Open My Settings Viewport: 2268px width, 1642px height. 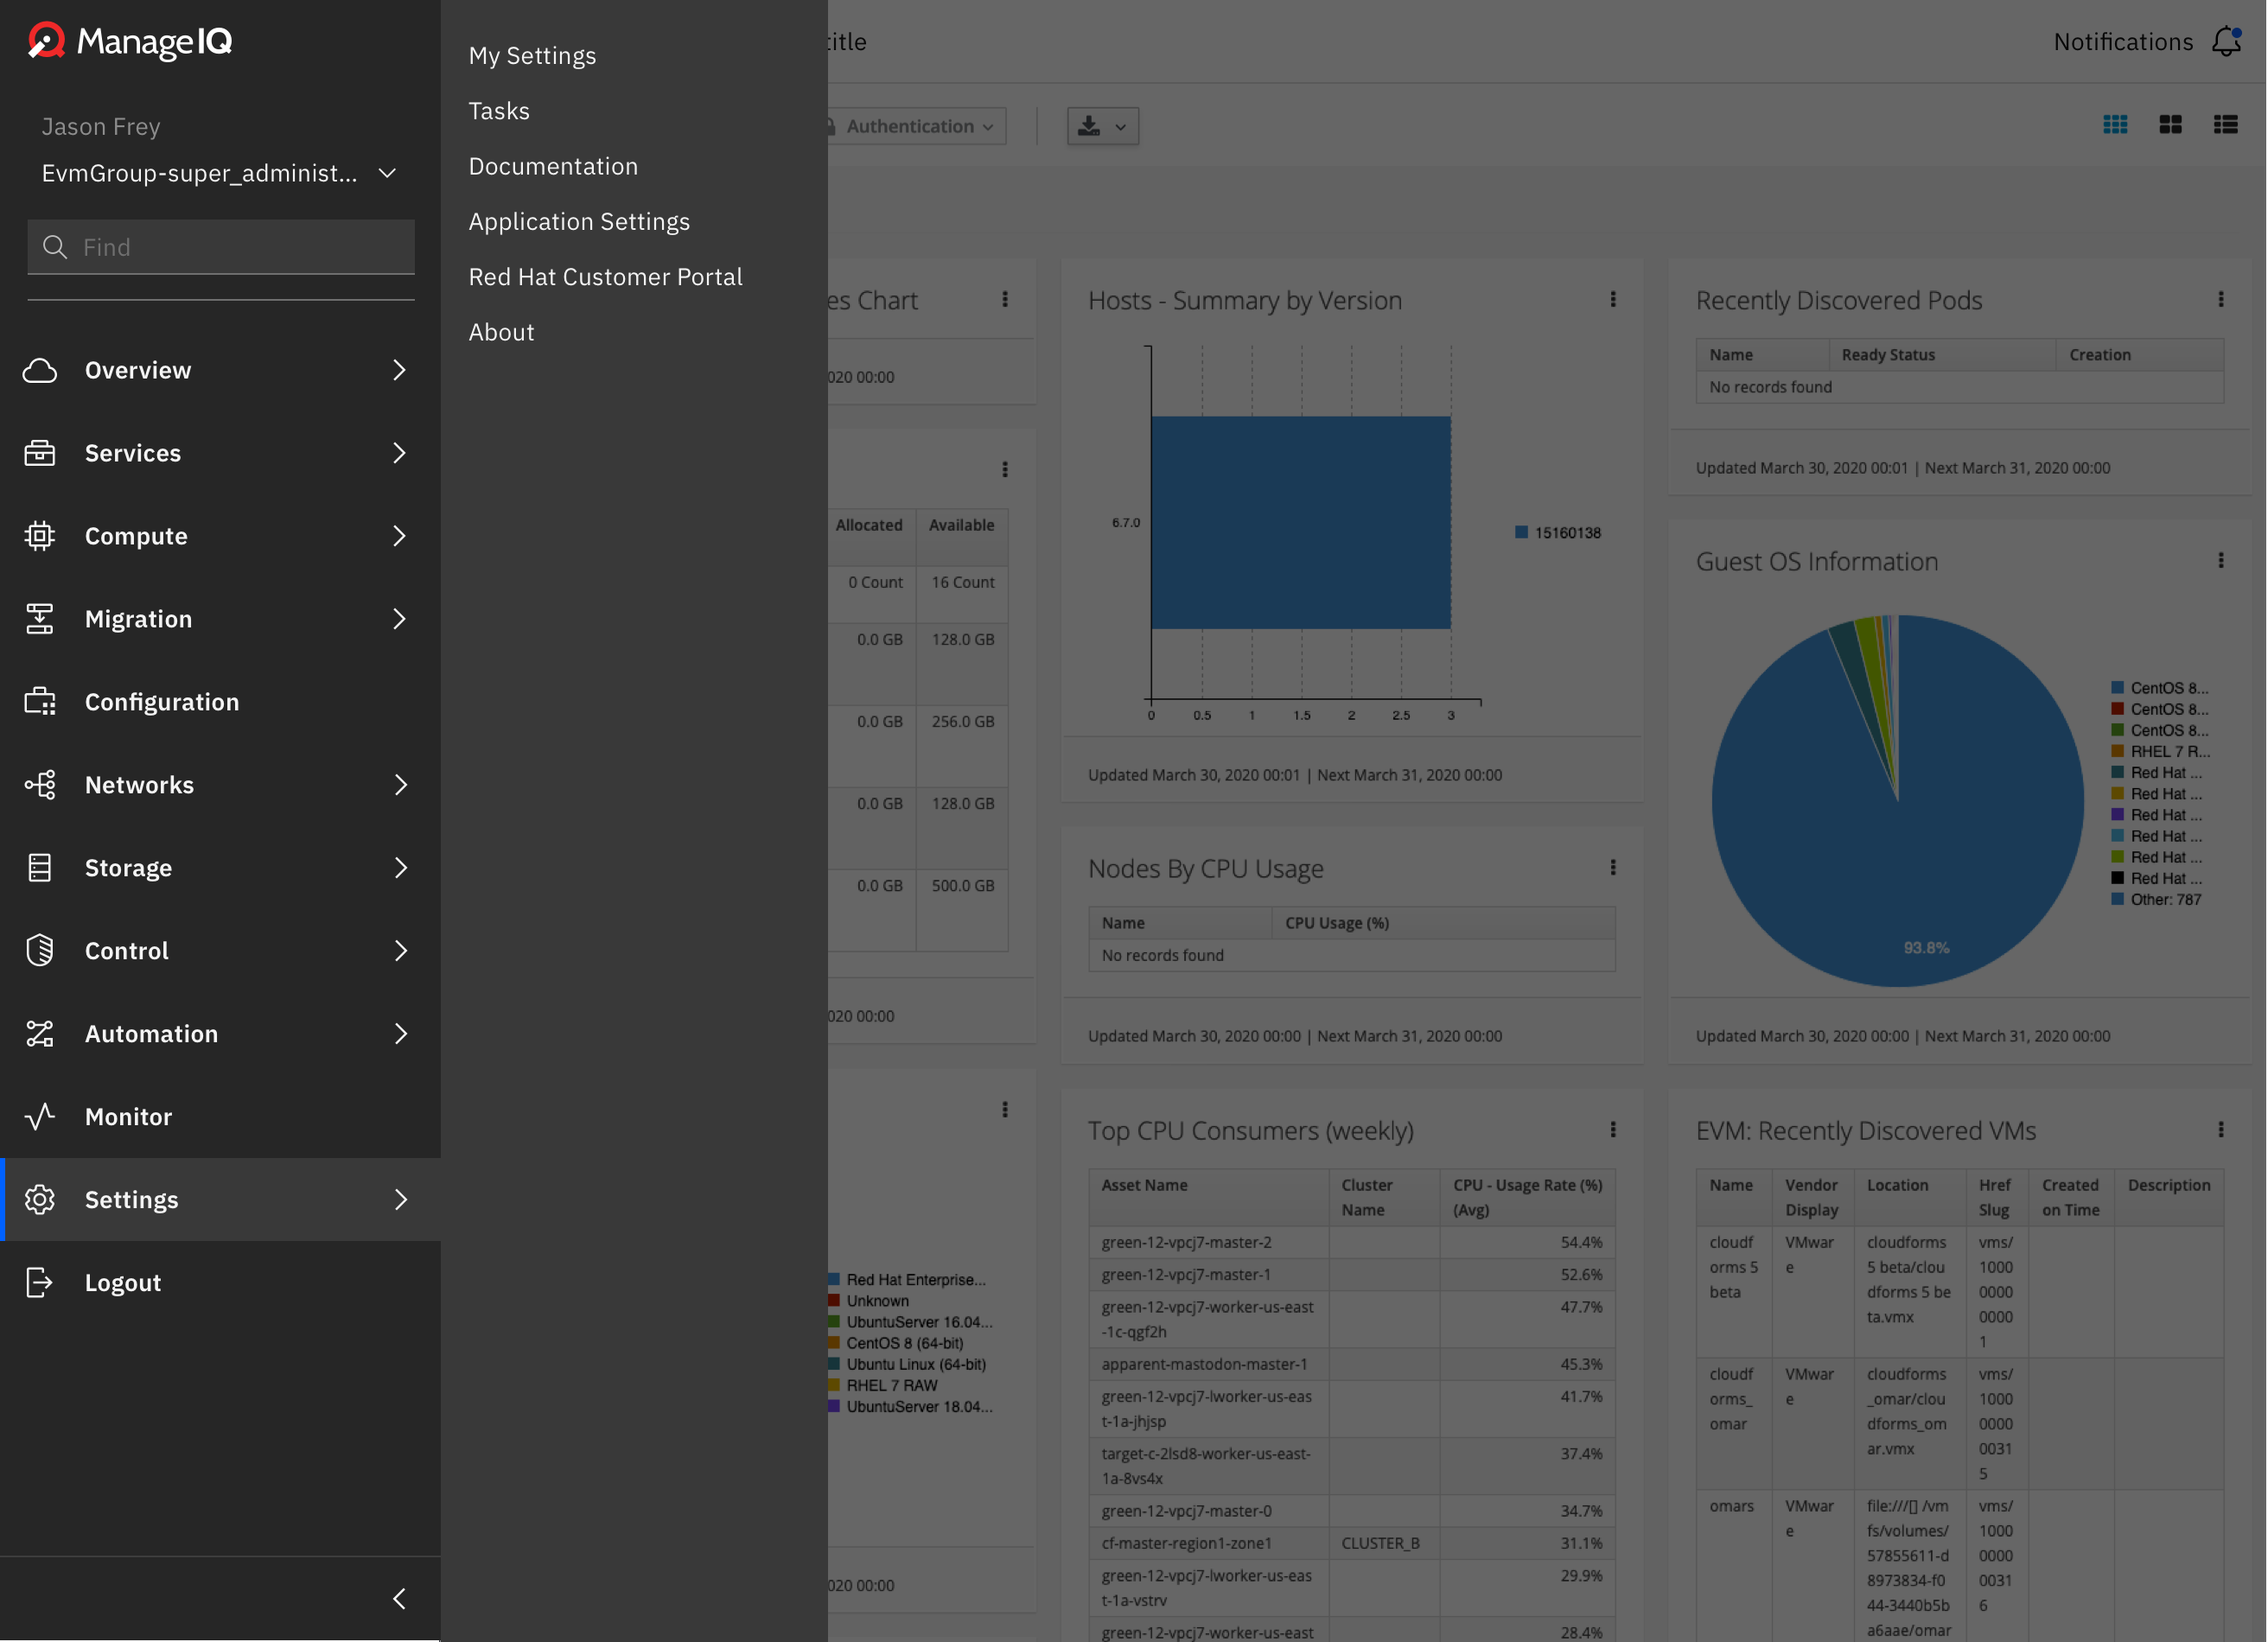[x=533, y=56]
